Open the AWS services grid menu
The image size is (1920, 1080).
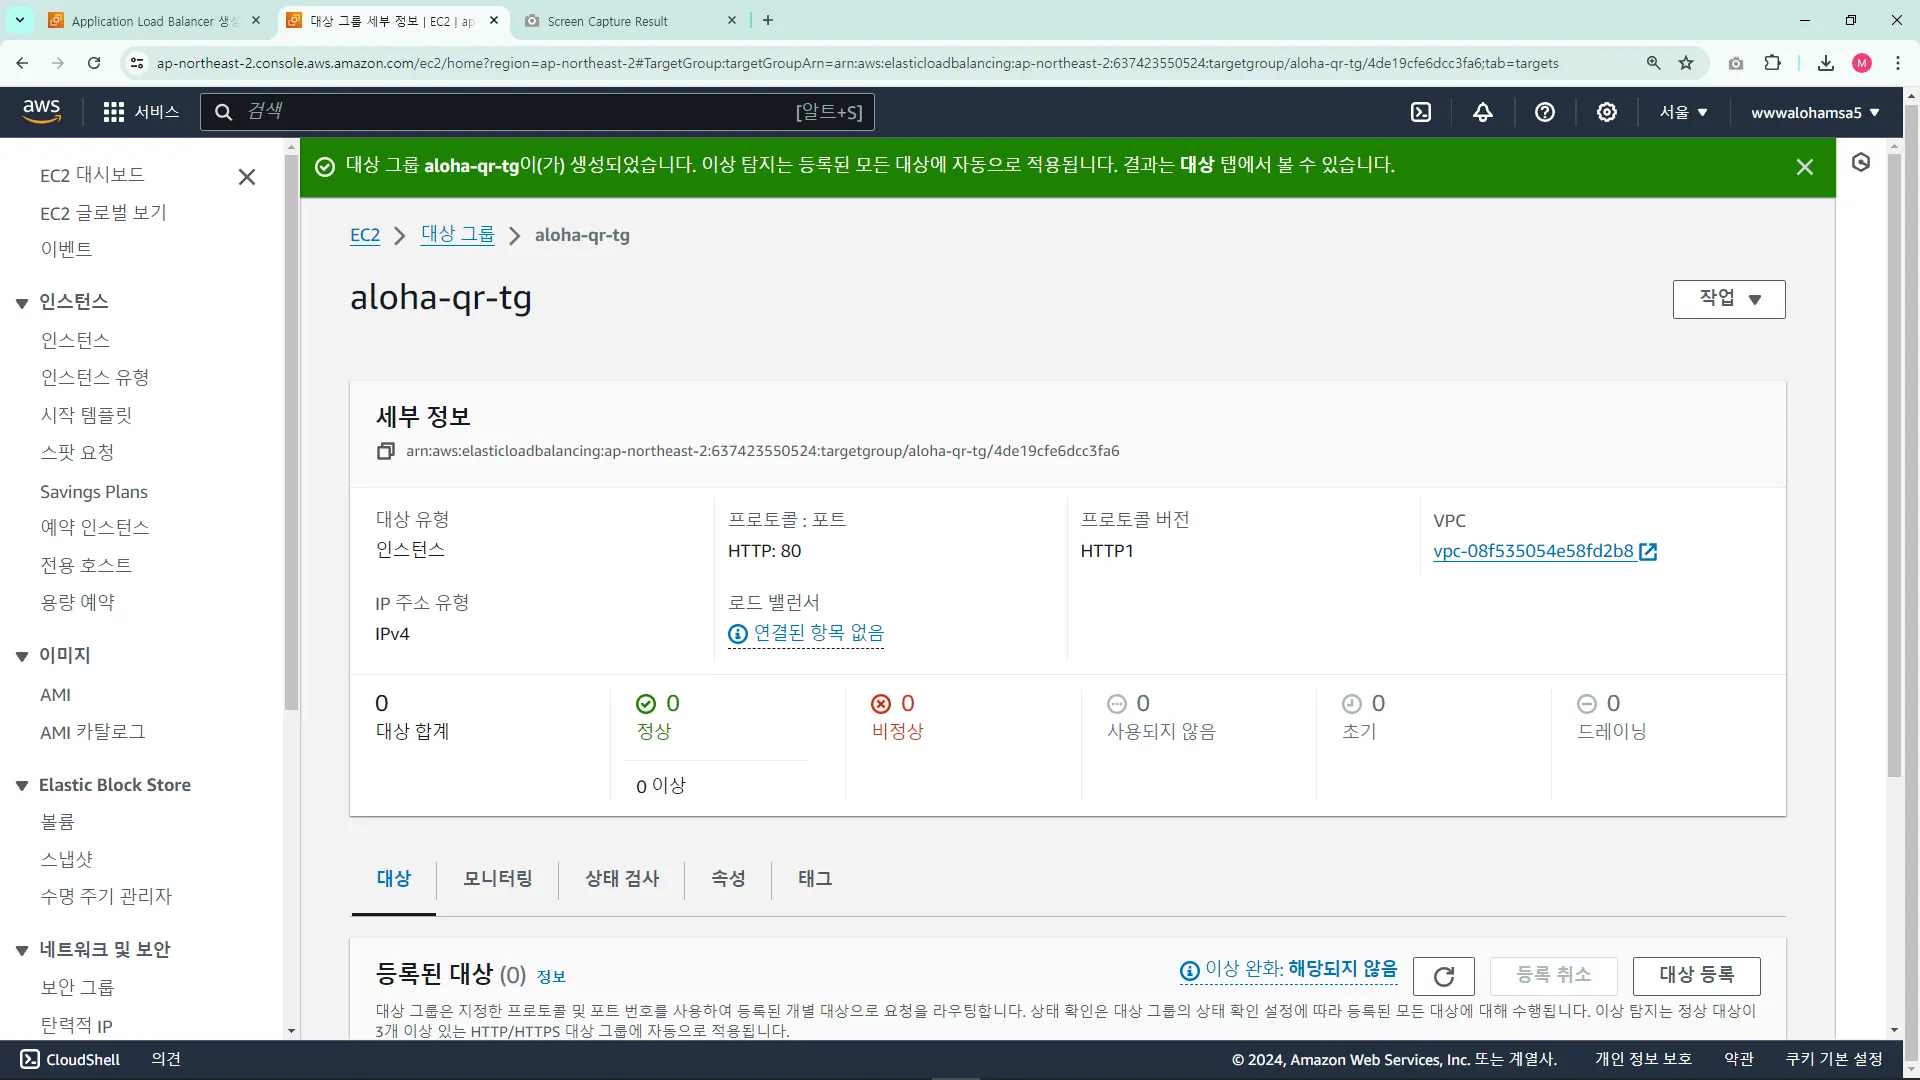point(114,112)
